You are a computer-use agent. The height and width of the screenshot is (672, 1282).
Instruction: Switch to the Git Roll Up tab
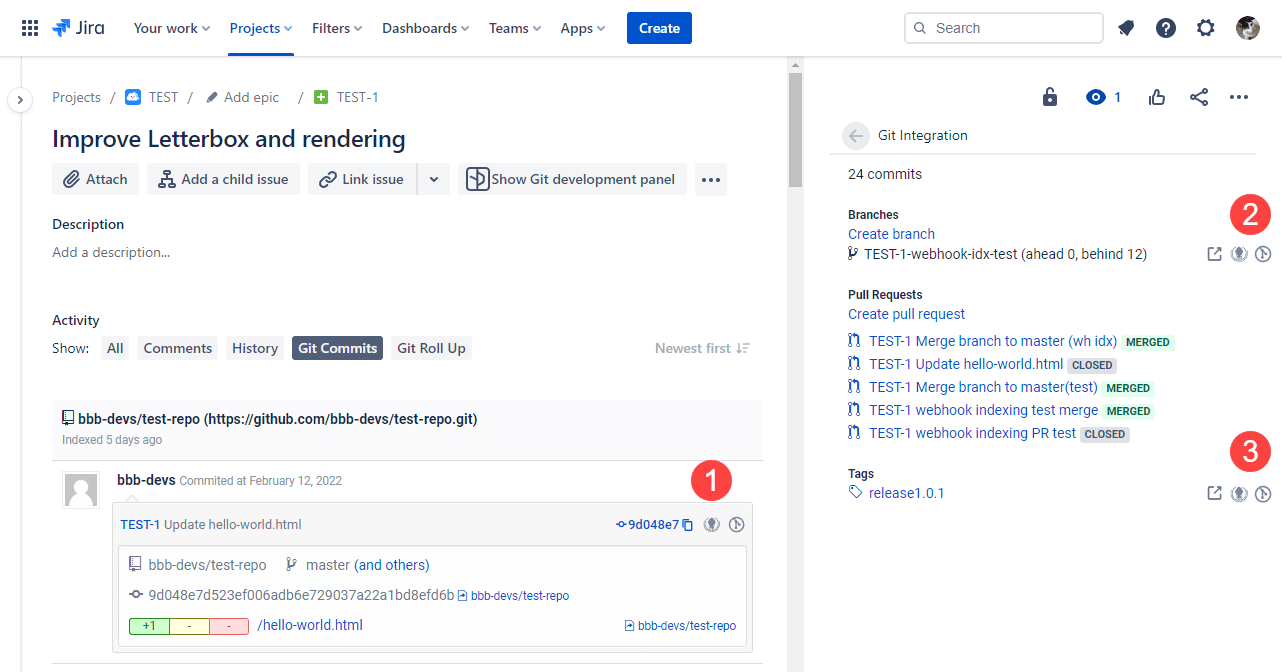[431, 348]
